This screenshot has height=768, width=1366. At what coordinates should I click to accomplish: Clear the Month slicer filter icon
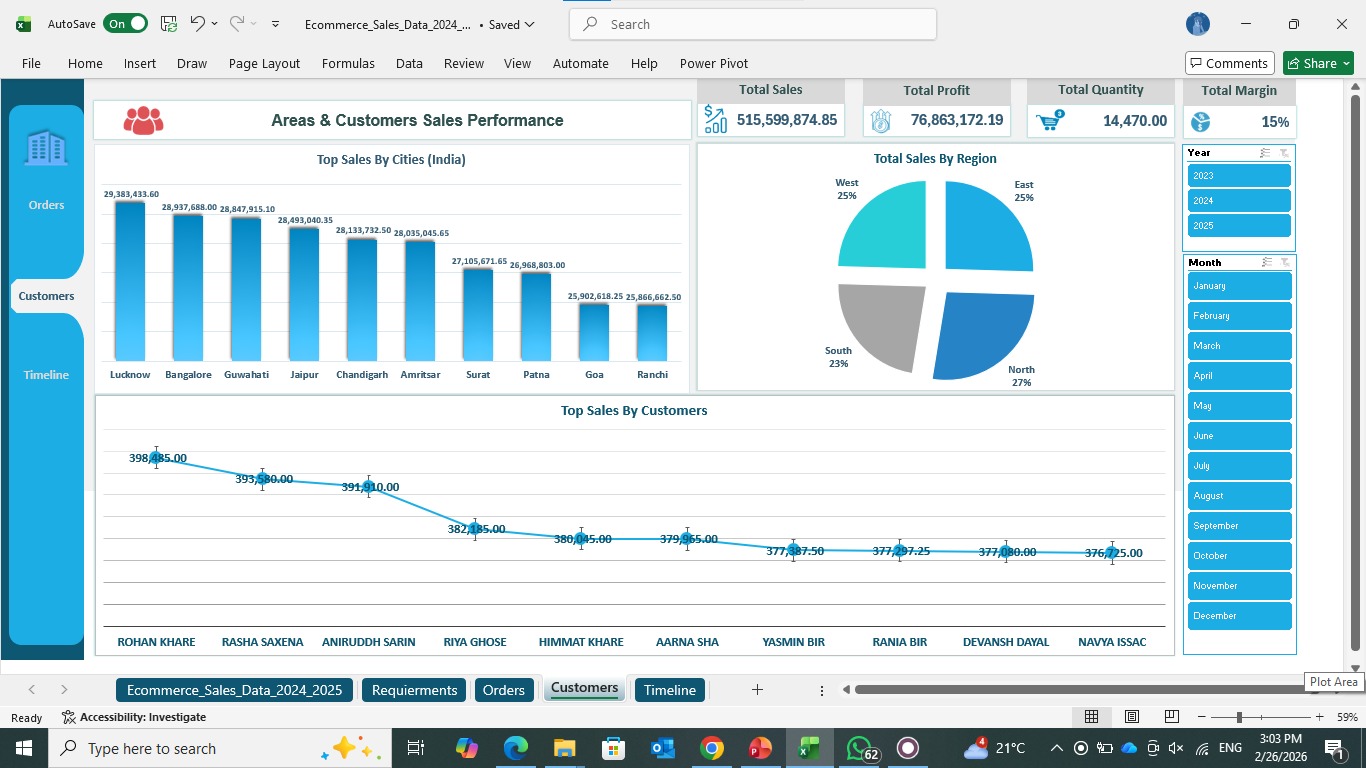pyautogui.click(x=1284, y=262)
